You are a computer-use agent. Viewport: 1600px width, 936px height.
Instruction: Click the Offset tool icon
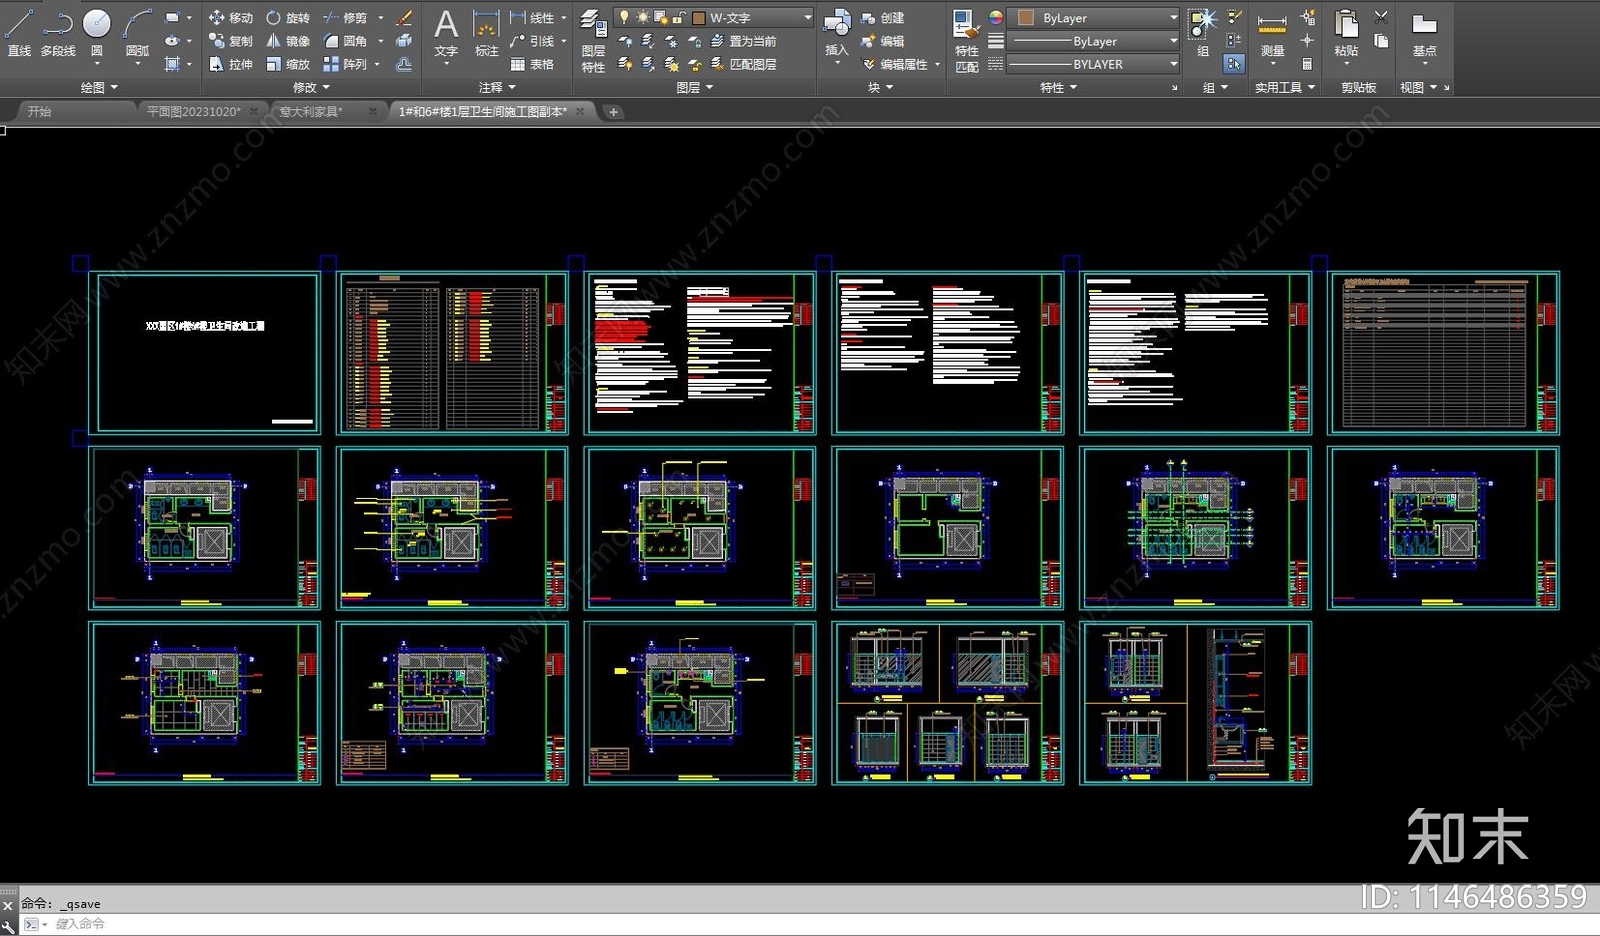point(404,64)
